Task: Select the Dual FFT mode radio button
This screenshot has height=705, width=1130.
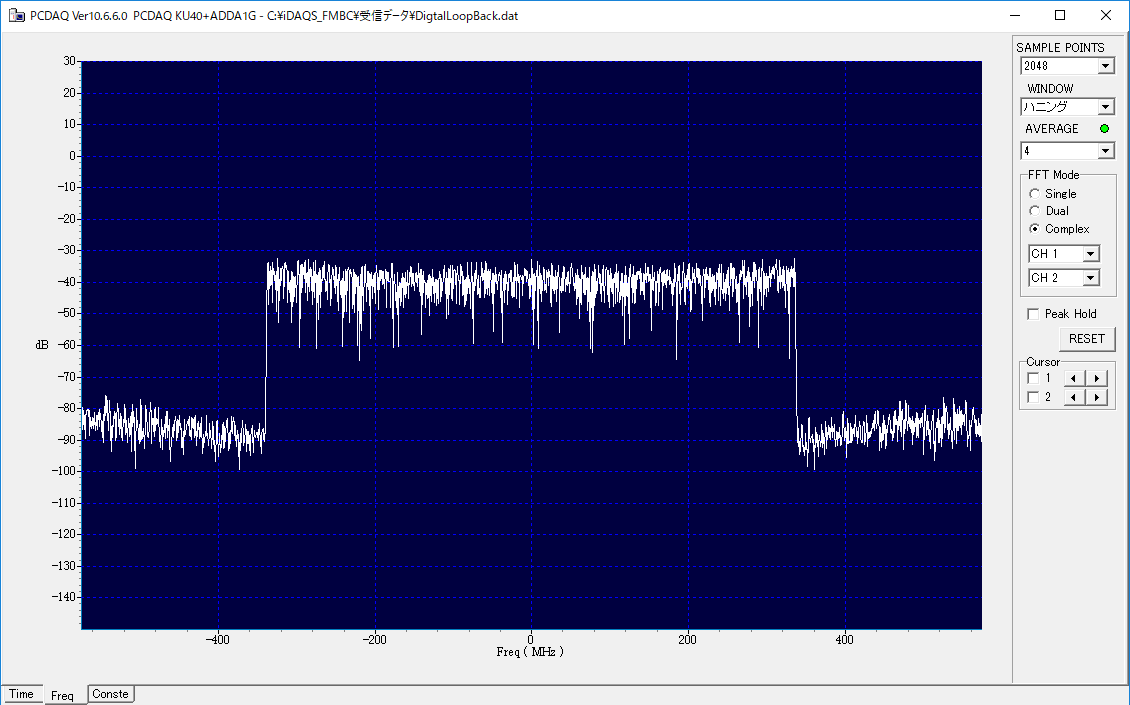Action: 1035,211
